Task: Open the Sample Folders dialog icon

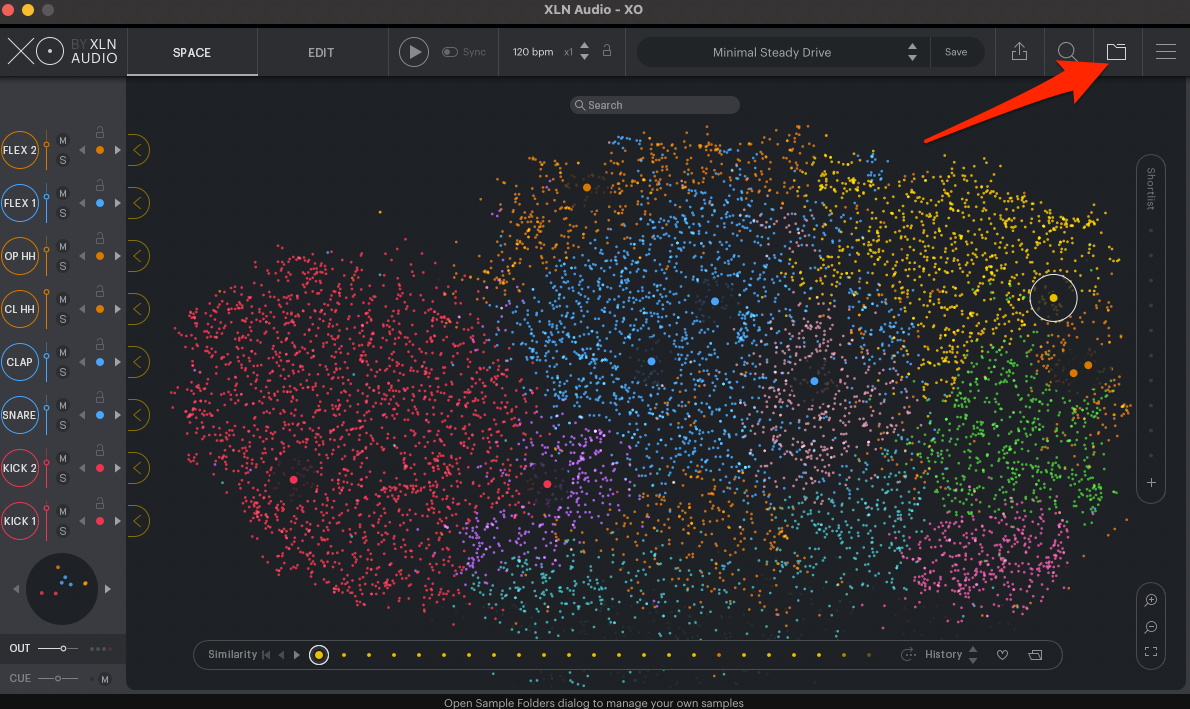Action: [x=1116, y=52]
